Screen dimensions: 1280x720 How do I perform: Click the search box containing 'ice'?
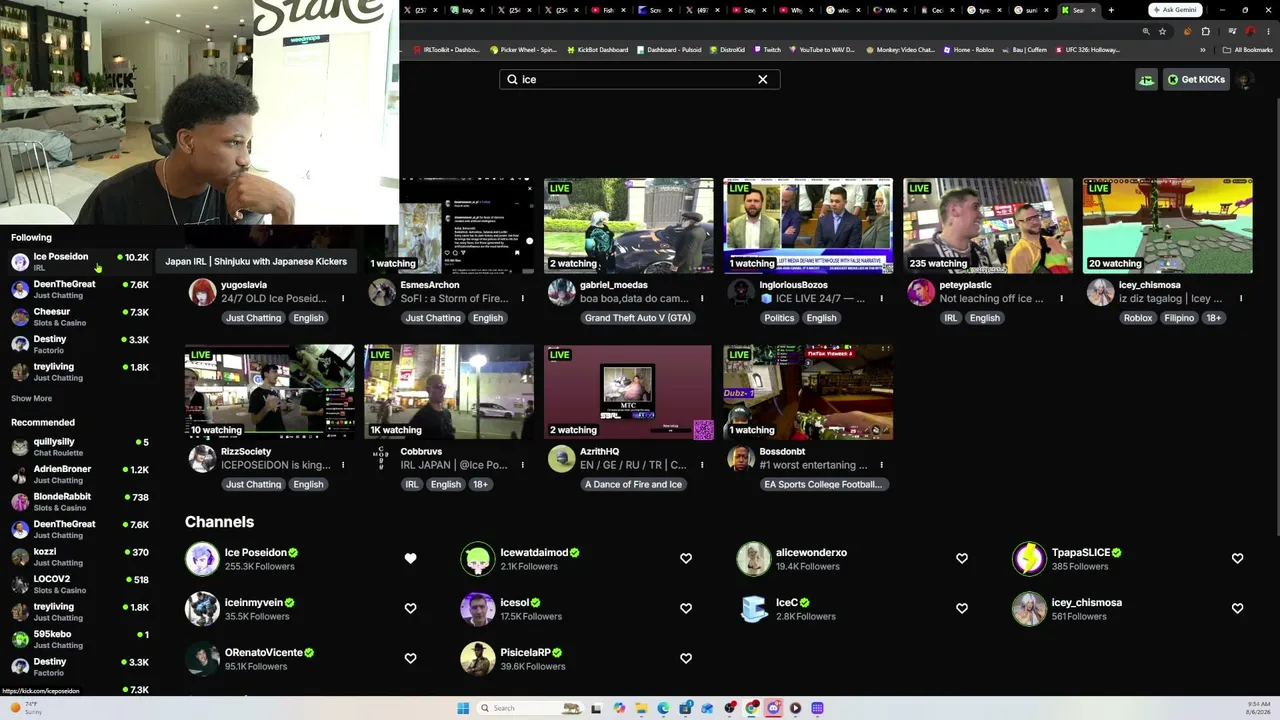click(x=640, y=79)
